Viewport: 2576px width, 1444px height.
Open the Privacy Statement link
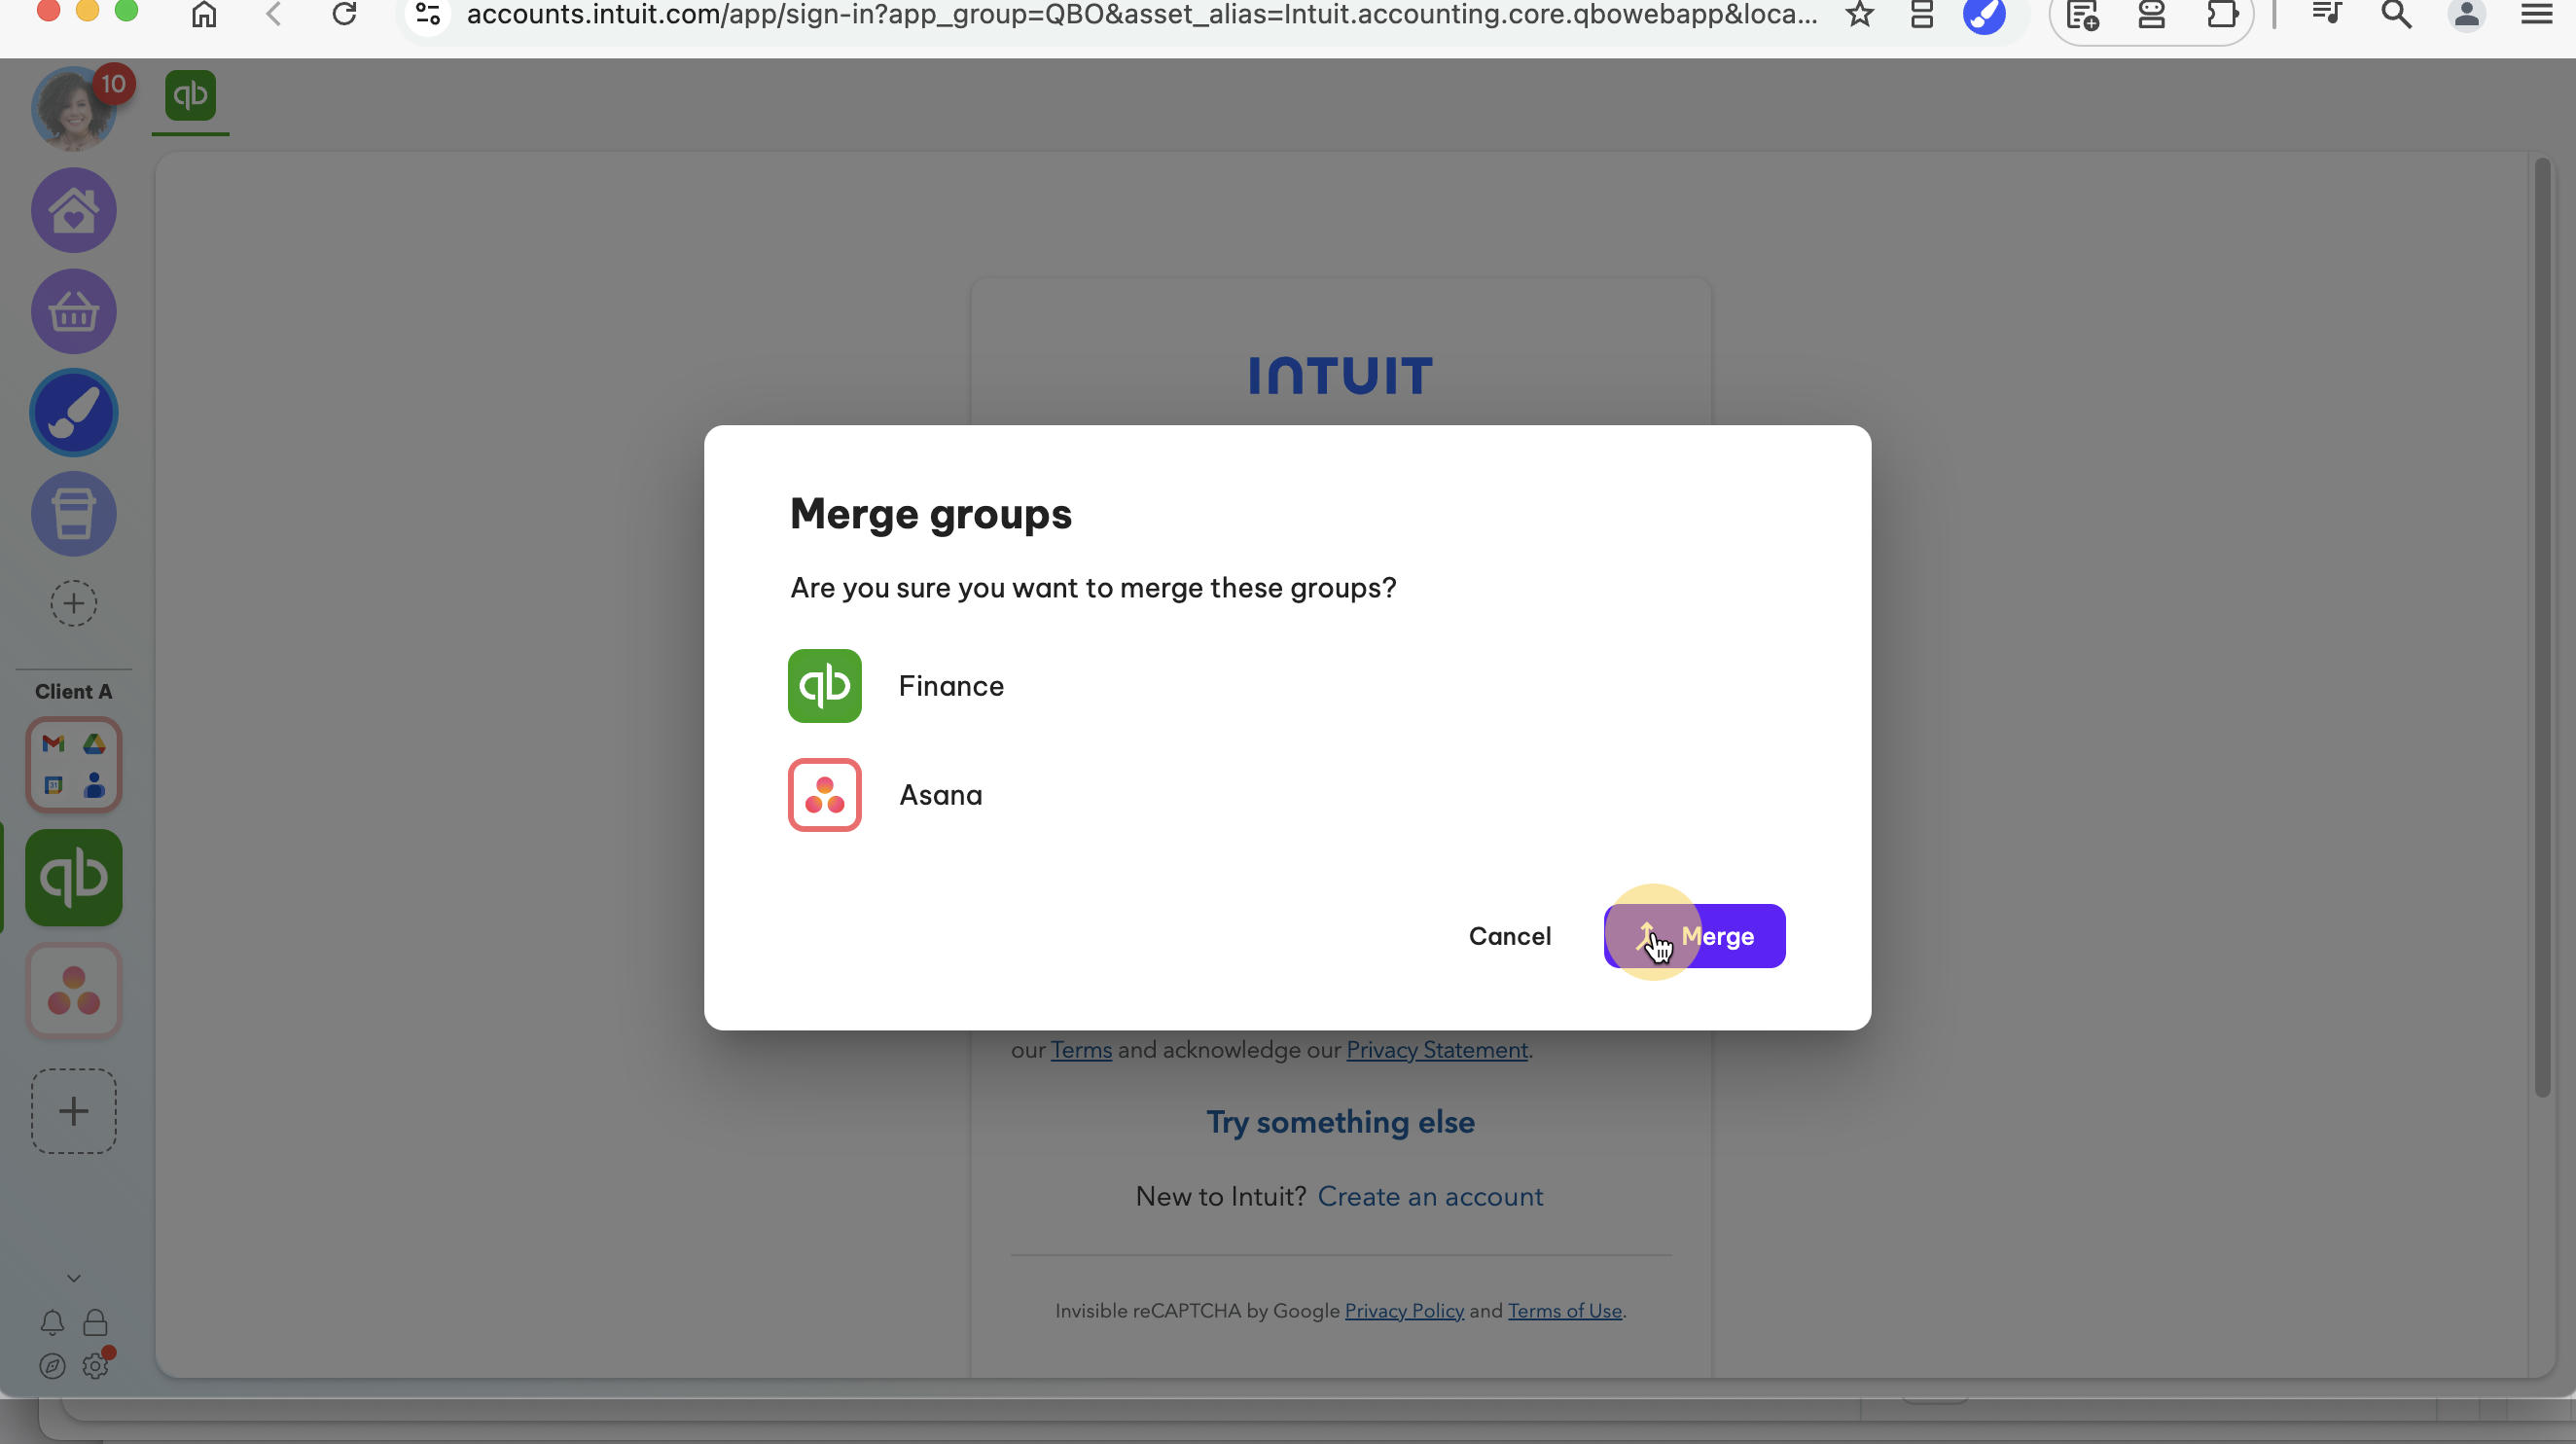click(x=1437, y=1050)
